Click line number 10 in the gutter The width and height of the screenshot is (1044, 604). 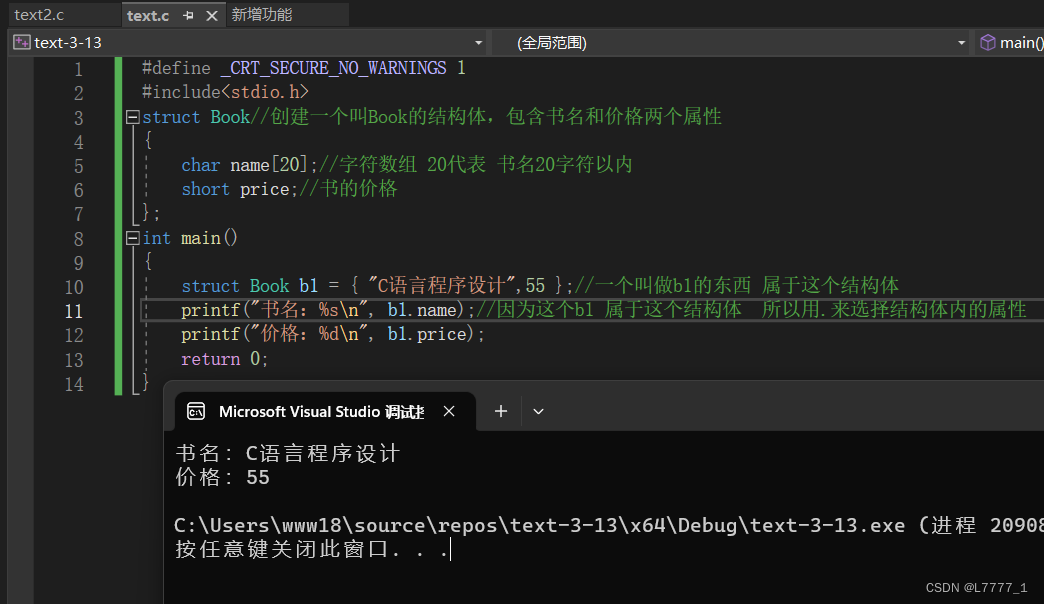74,286
